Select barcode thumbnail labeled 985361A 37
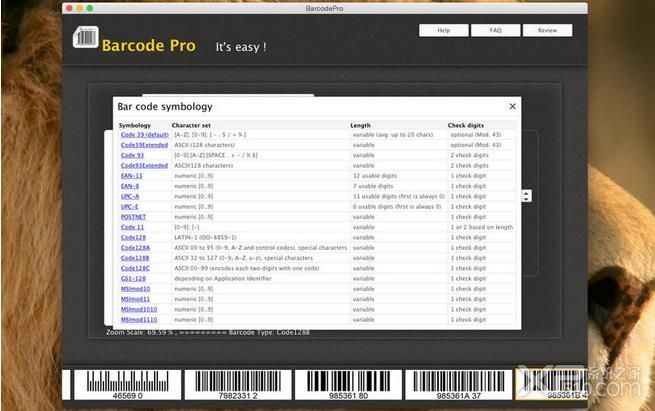Viewport: 655px width, 411px height. click(x=458, y=385)
